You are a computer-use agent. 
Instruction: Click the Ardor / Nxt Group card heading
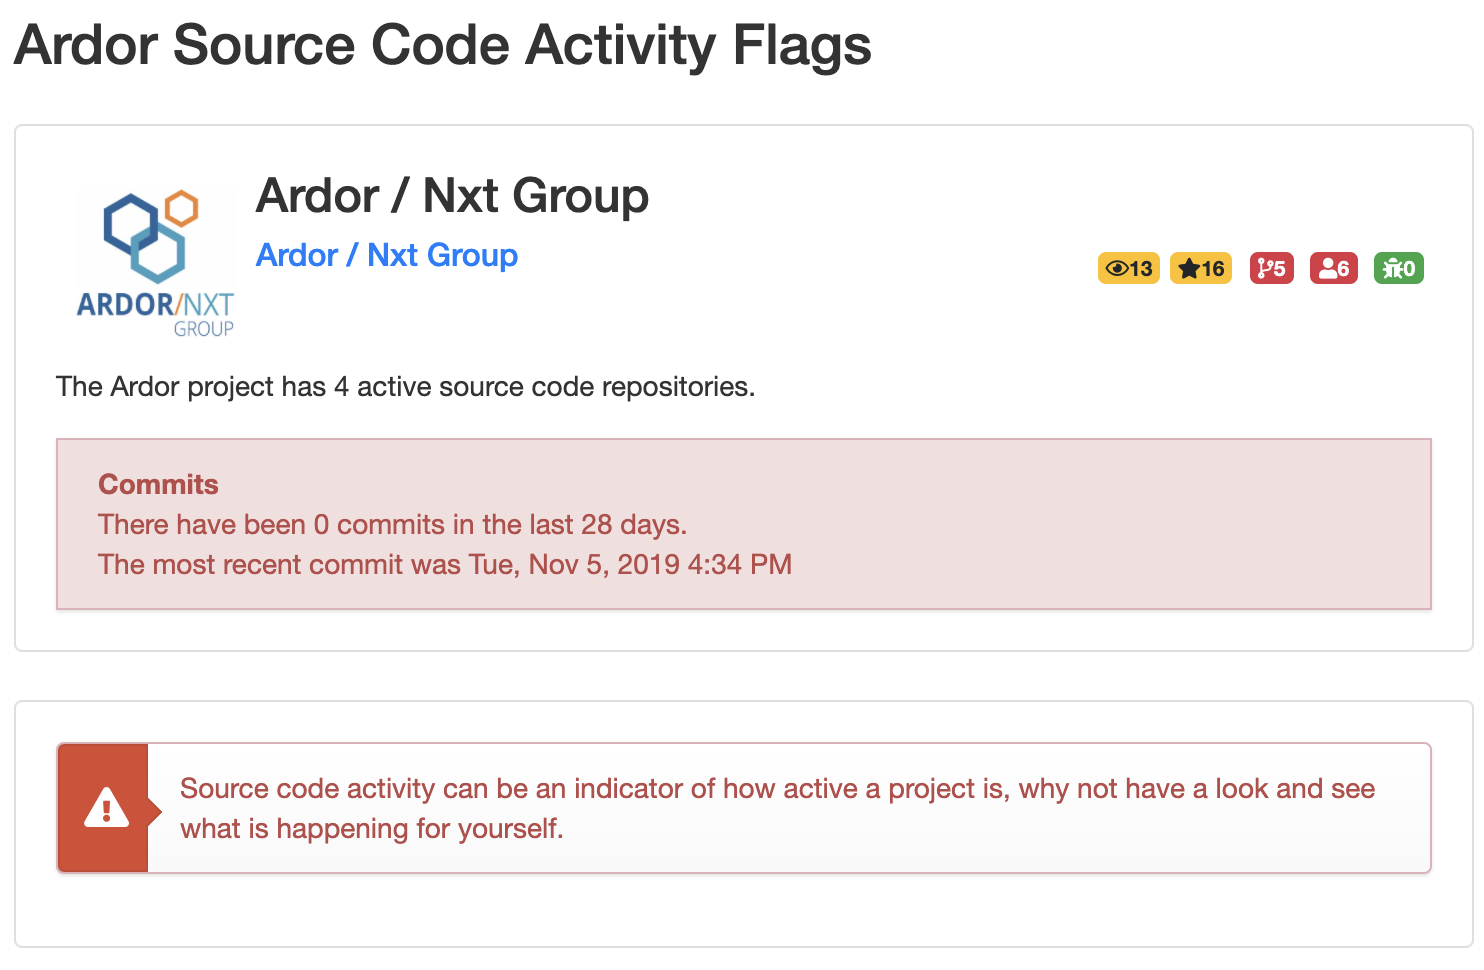point(453,195)
